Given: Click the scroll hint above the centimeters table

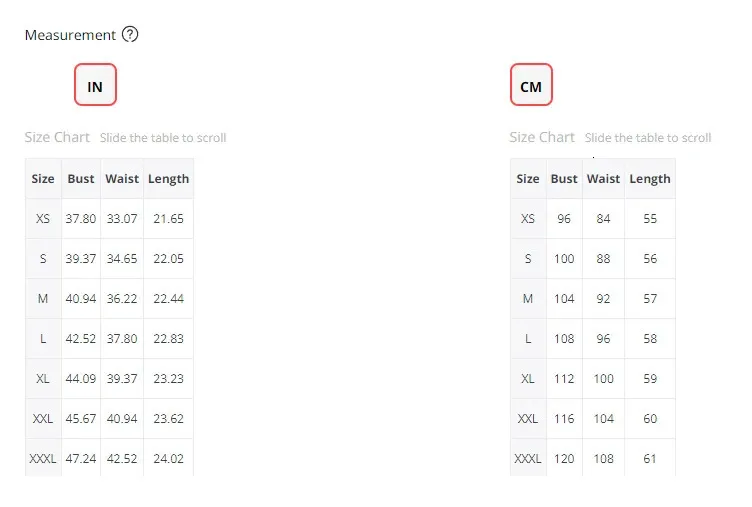Looking at the screenshot, I should click(x=647, y=138).
